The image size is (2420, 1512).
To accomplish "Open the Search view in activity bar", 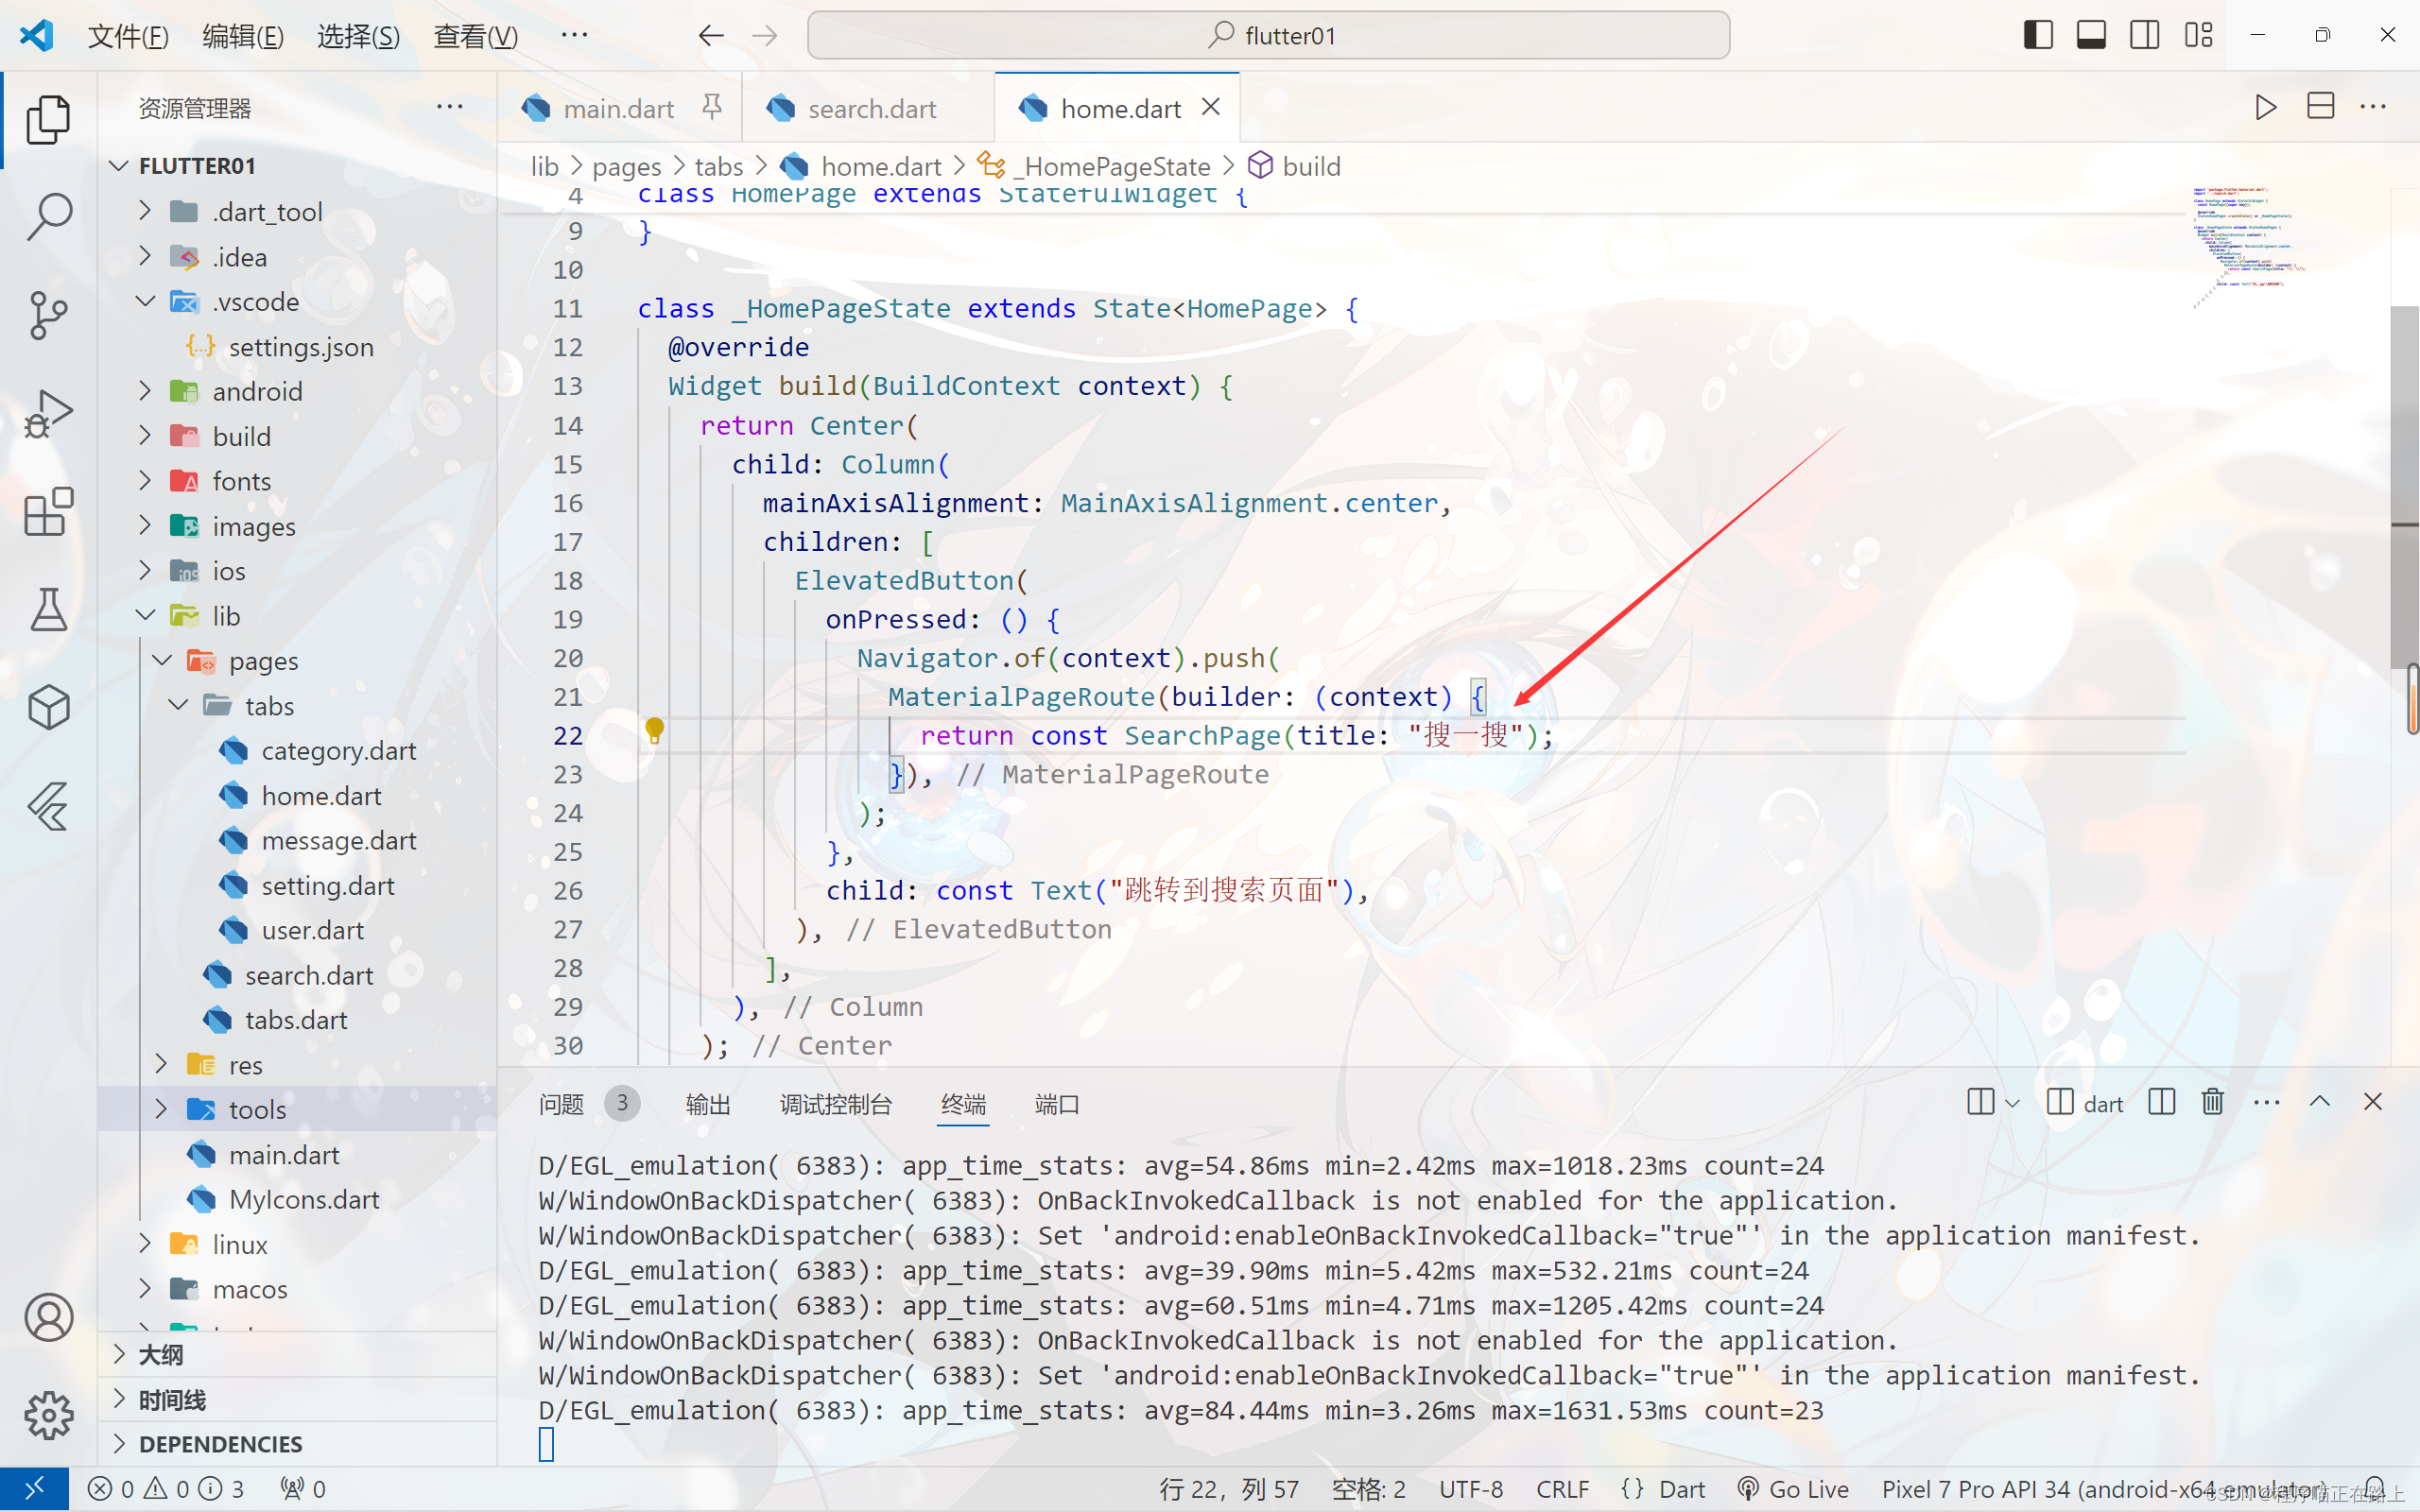I will tap(48, 216).
